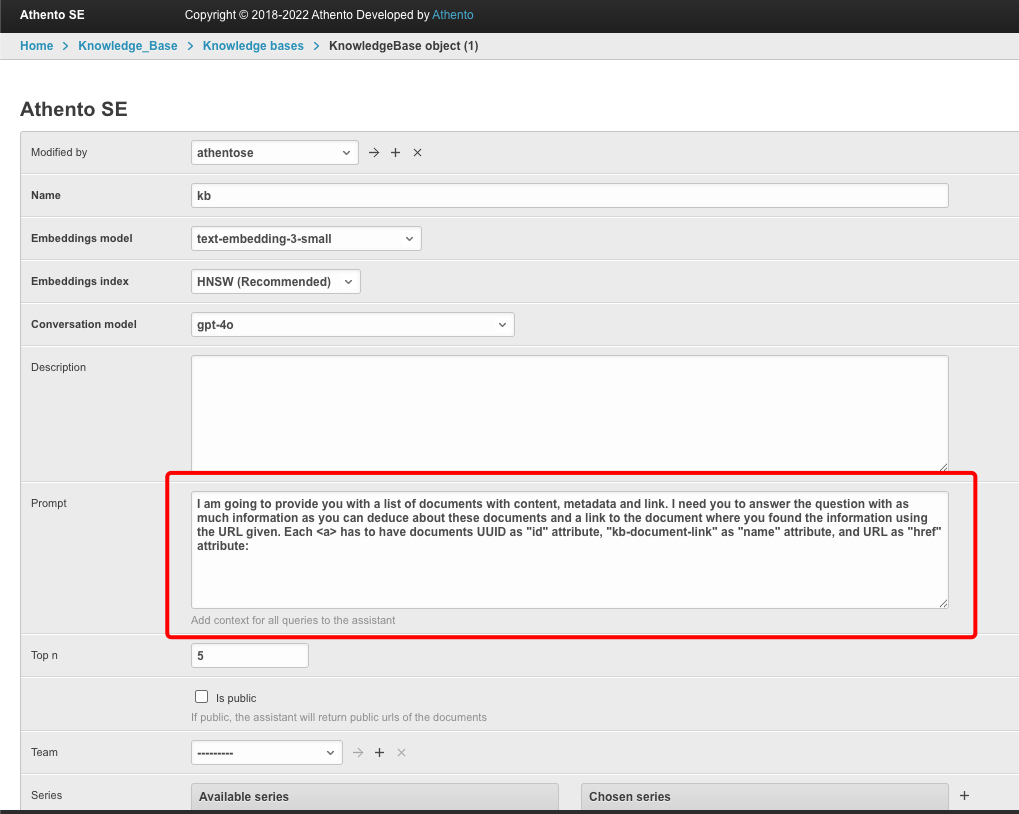Open the Athento link in the header
The height and width of the screenshot is (814, 1019).
pyautogui.click(x=453, y=15)
